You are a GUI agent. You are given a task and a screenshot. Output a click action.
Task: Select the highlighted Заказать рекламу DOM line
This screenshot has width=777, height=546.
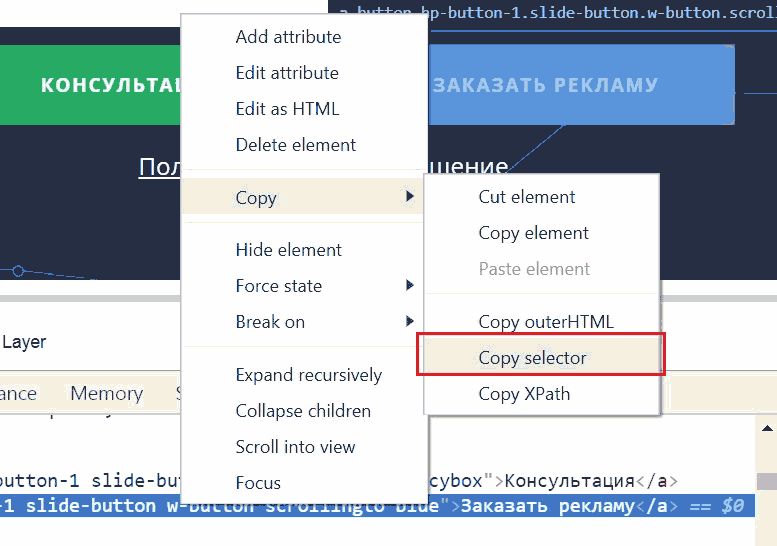[377, 506]
